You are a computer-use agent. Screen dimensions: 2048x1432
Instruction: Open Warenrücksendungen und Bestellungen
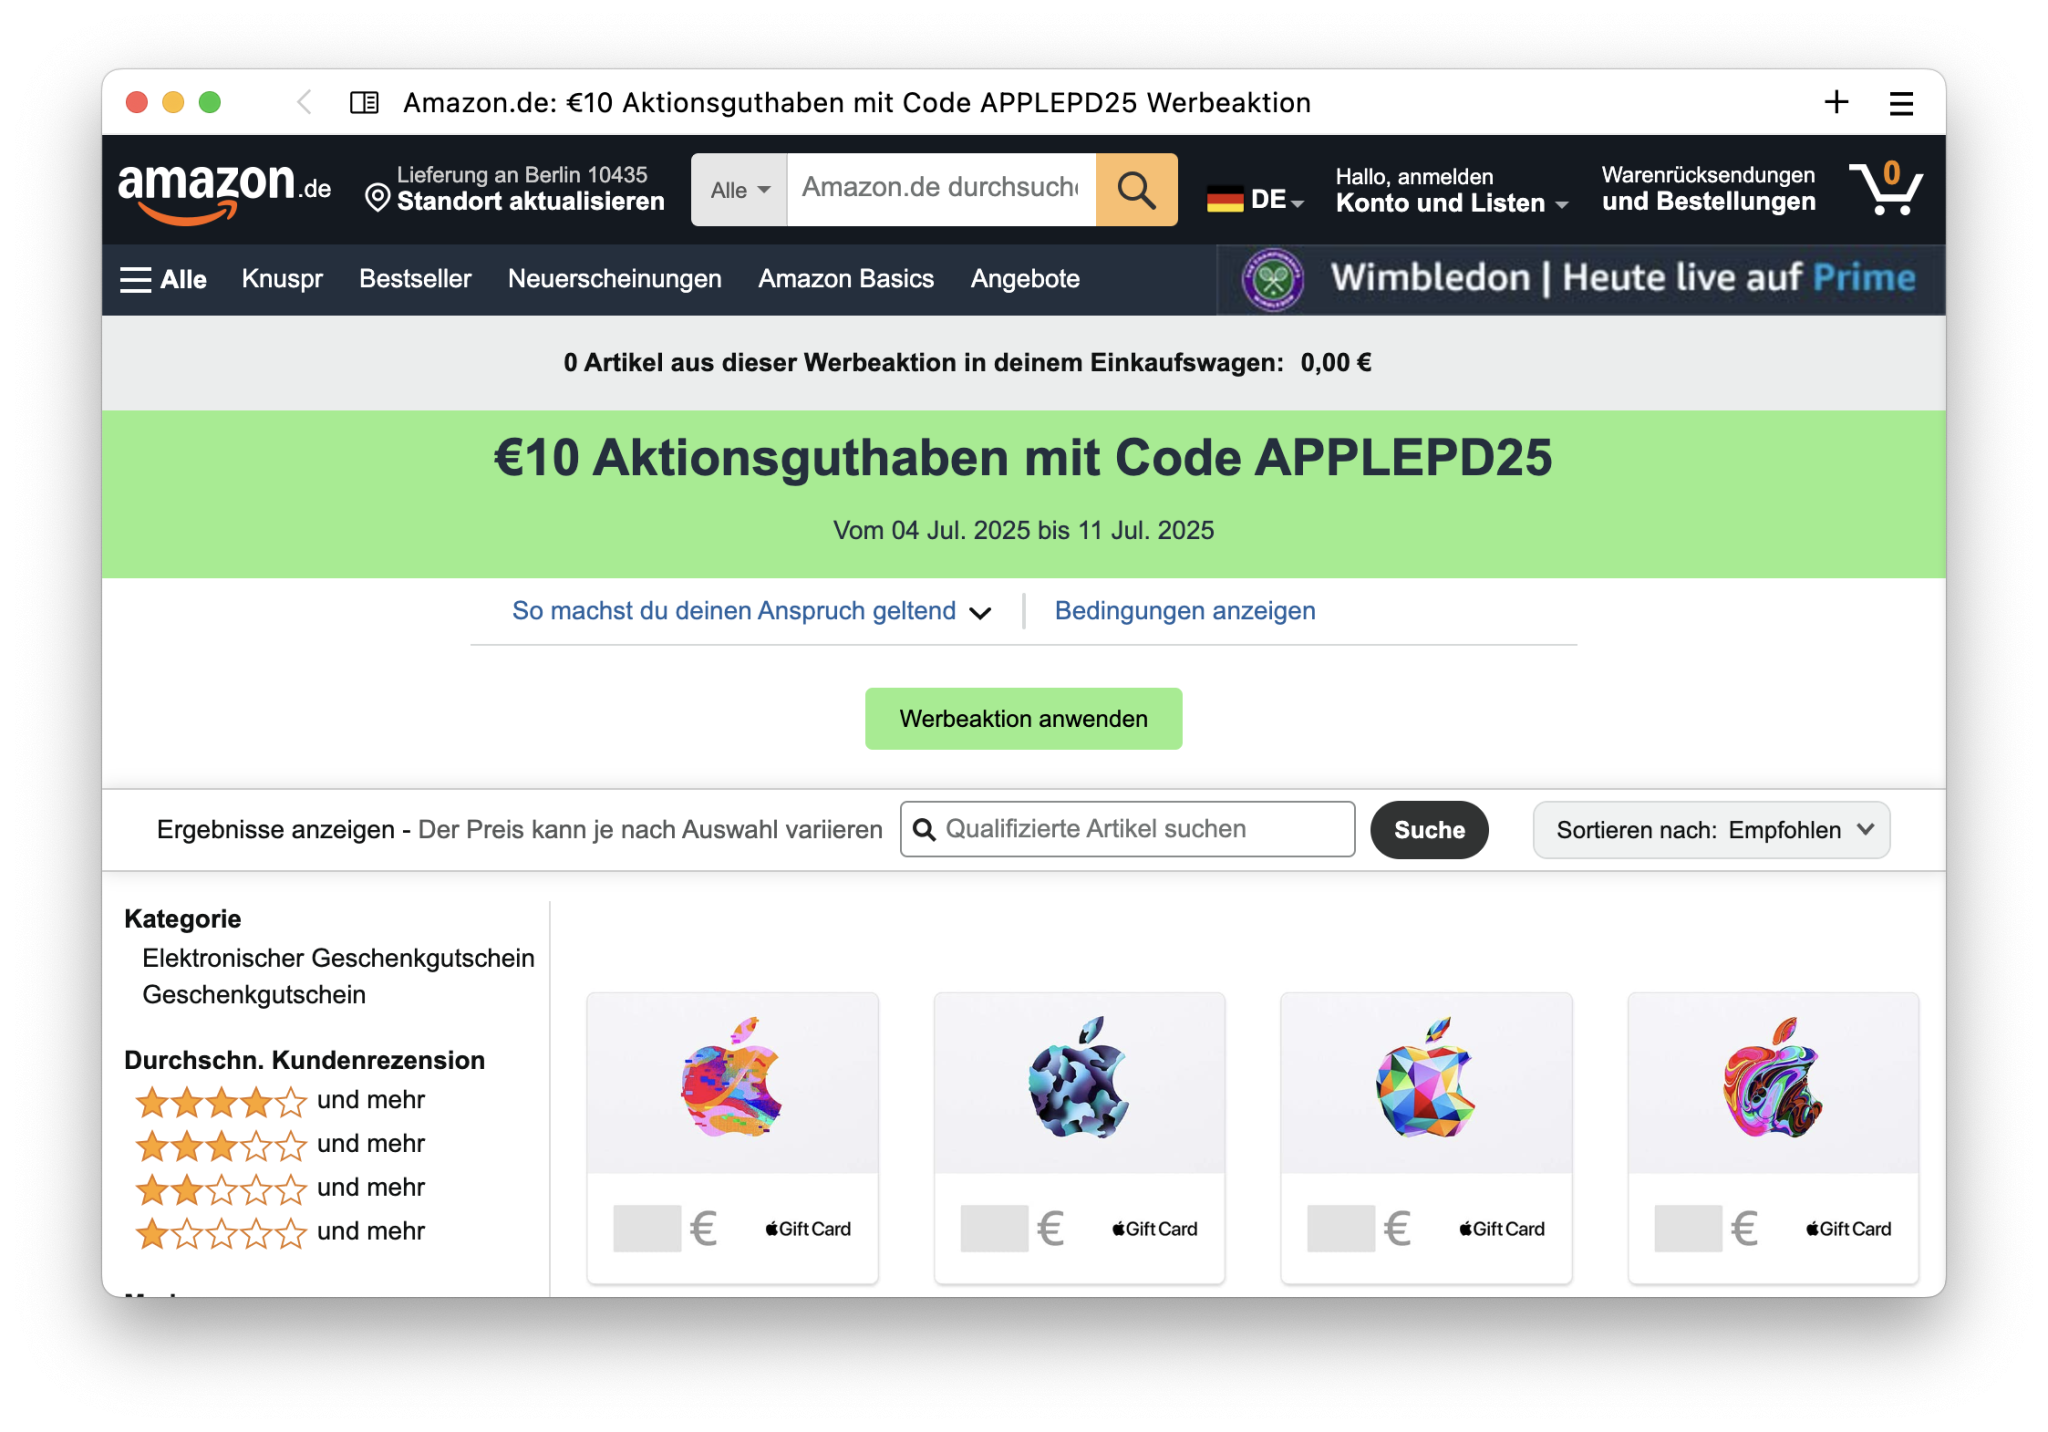1708,189
